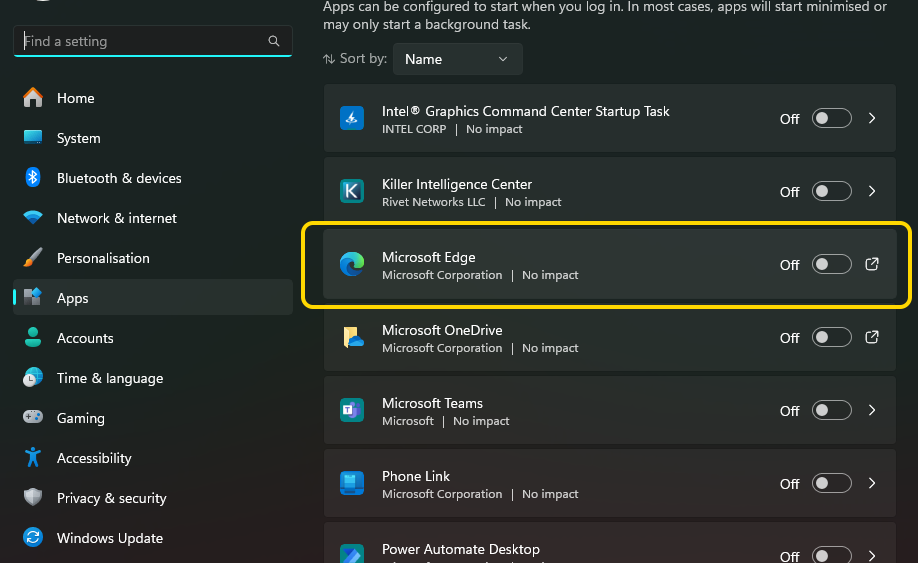Click the search magnifier icon
The height and width of the screenshot is (563, 918).
pyautogui.click(x=273, y=41)
